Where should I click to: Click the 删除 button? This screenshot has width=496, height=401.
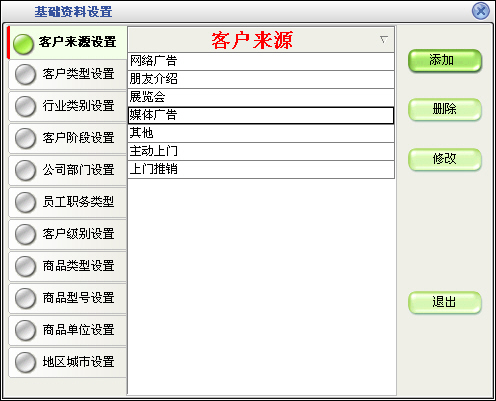click(x=445, y=109)
